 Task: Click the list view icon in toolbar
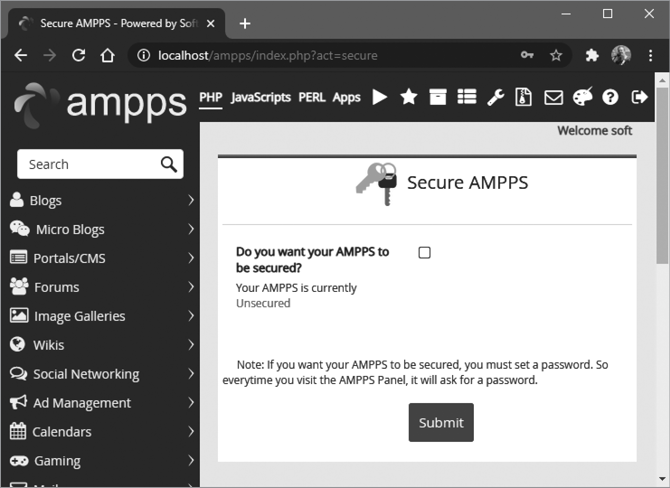point(466,97)
